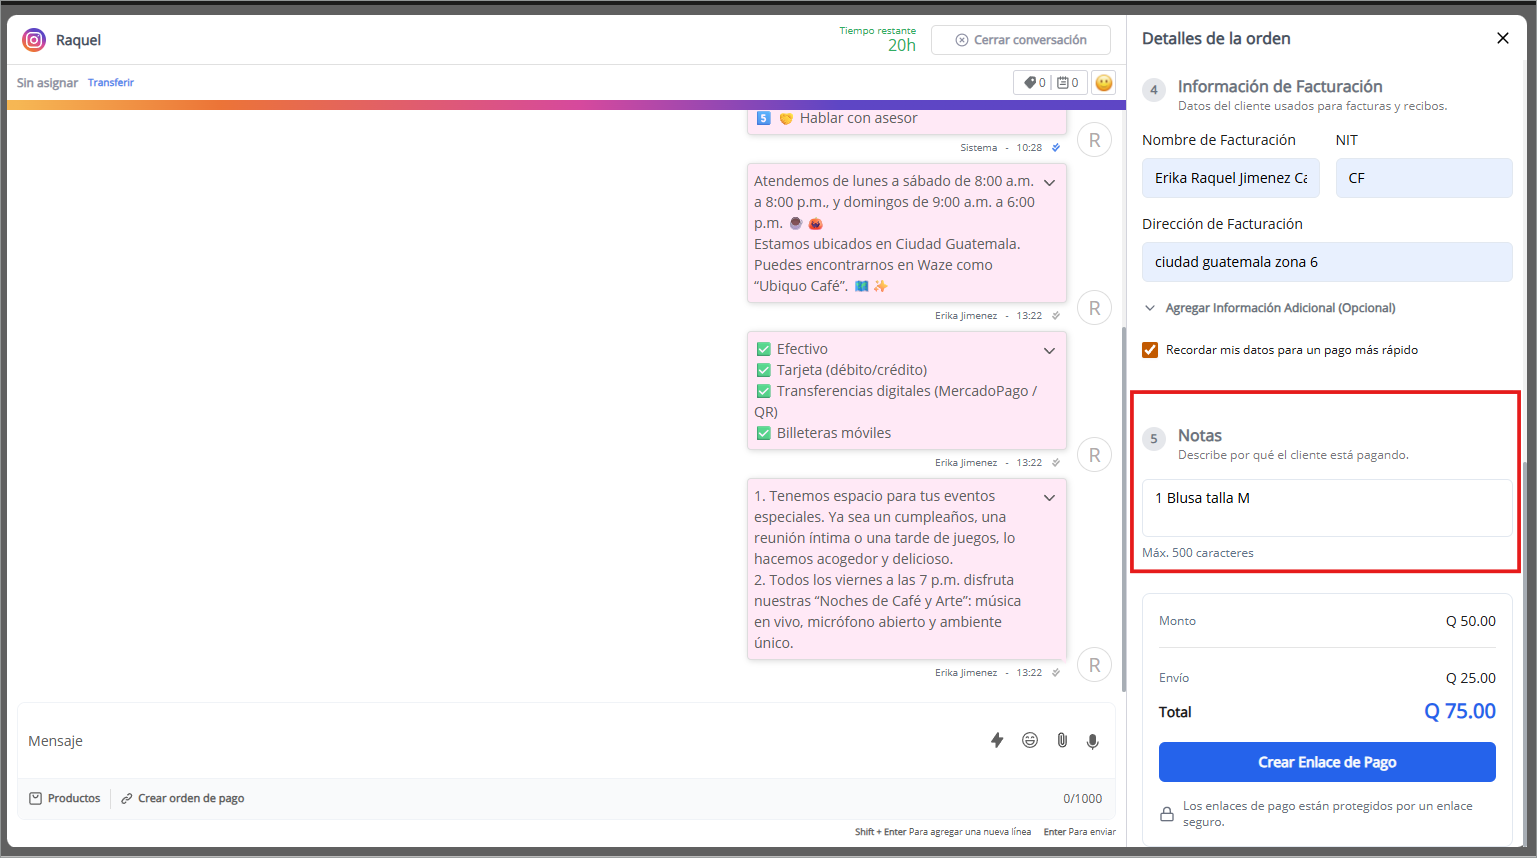
Task: Click the yellow smiley face icon
Action: 1103,83
